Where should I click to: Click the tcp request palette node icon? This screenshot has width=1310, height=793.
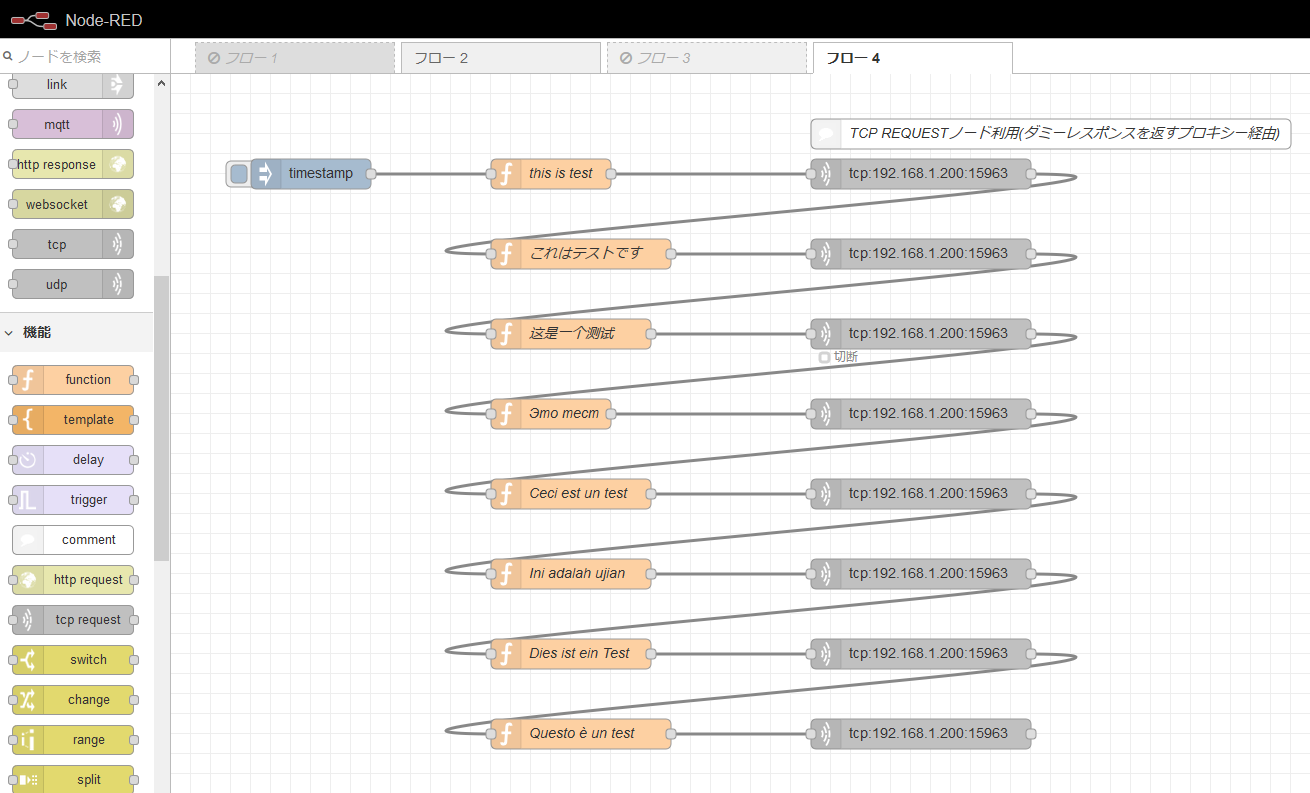tap(28, 620)
